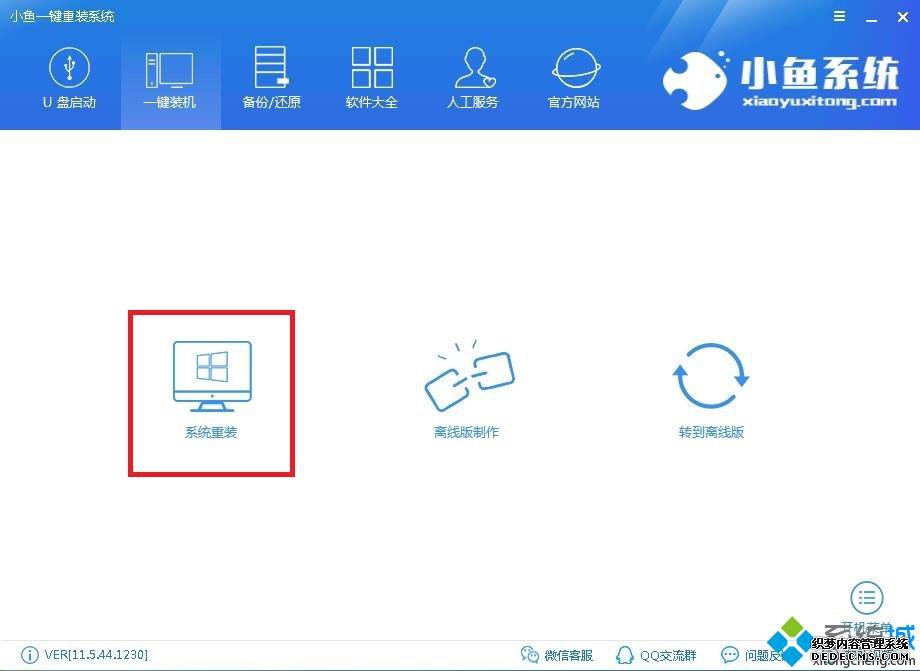The height and width of the screenshot is (671, 920).
Task: Open 人工服务 manual support
Action: tap(472, 79)
